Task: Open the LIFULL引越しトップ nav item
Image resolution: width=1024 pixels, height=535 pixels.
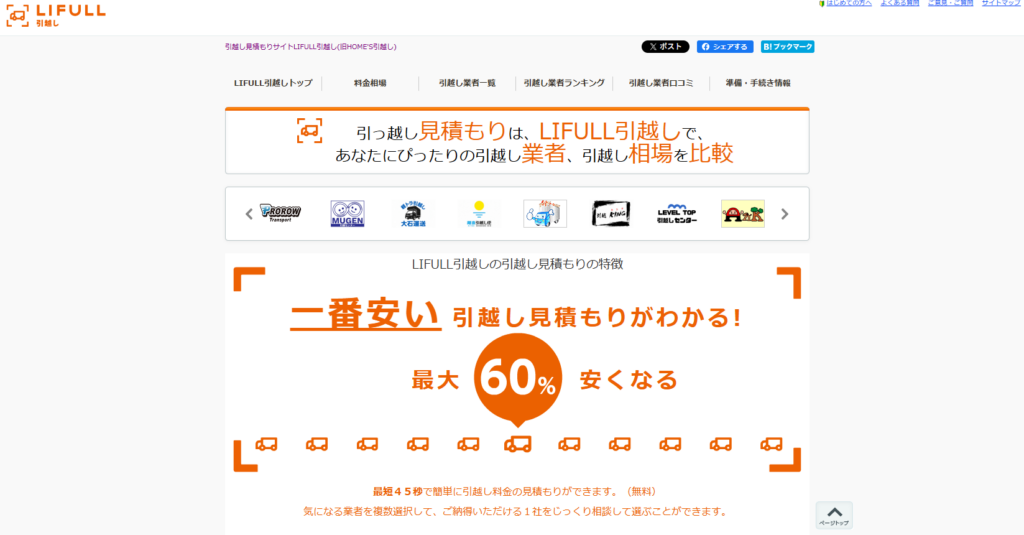Action: [x=273, y=83]
